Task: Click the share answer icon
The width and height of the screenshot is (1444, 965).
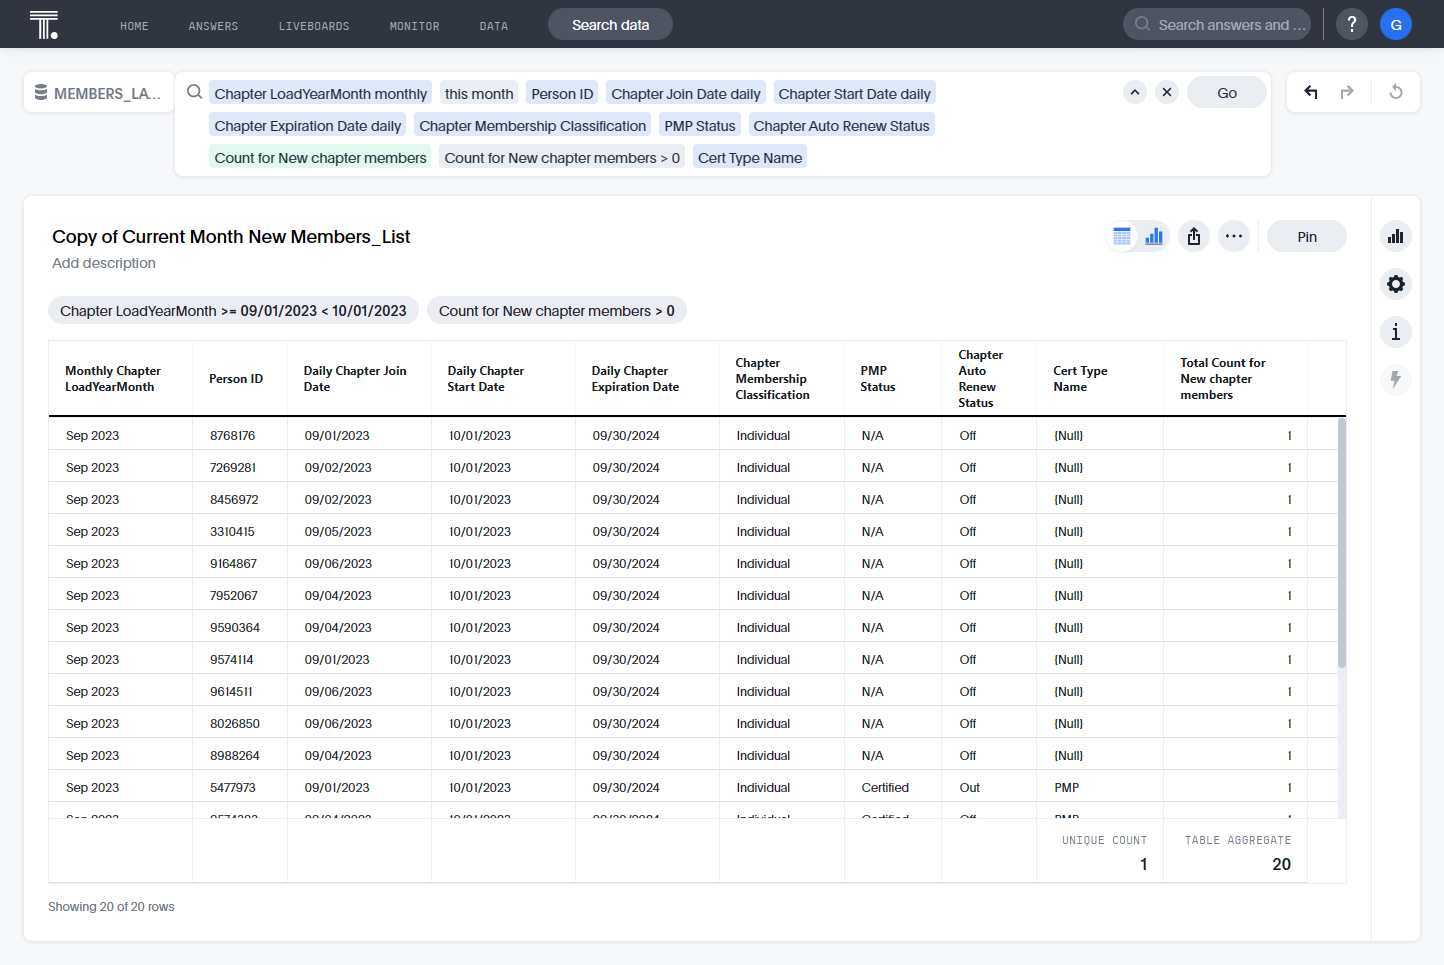Action: [1194, 236]
